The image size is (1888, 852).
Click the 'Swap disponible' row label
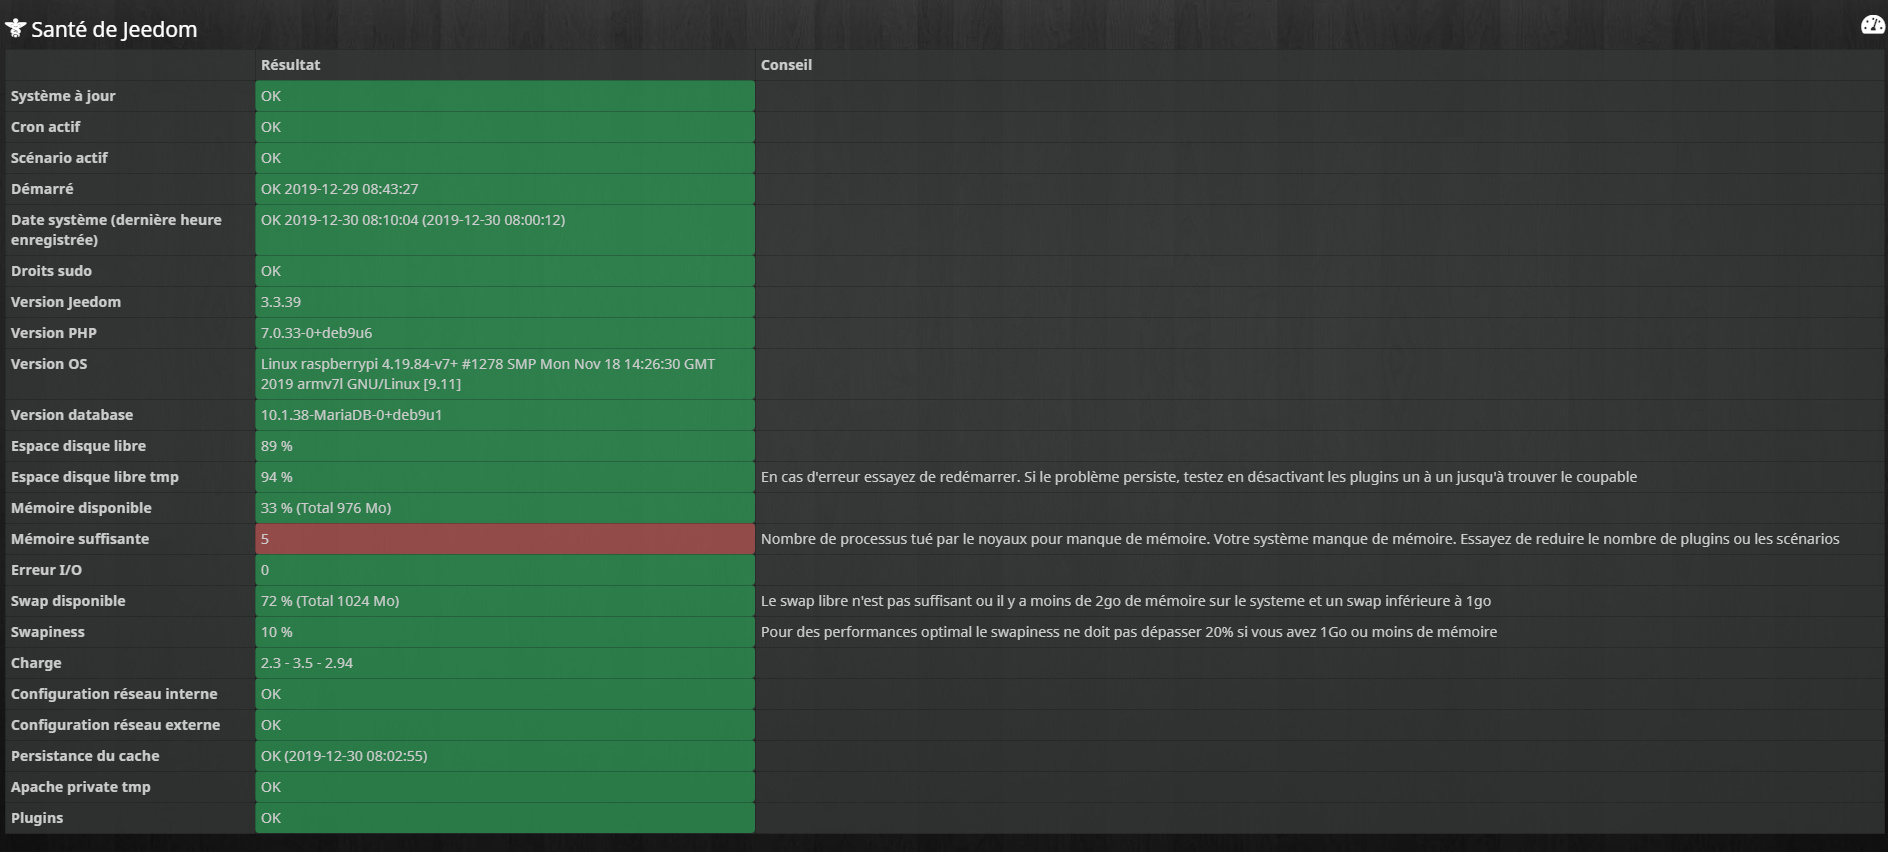pyautogui.click(x=68, y=601)
